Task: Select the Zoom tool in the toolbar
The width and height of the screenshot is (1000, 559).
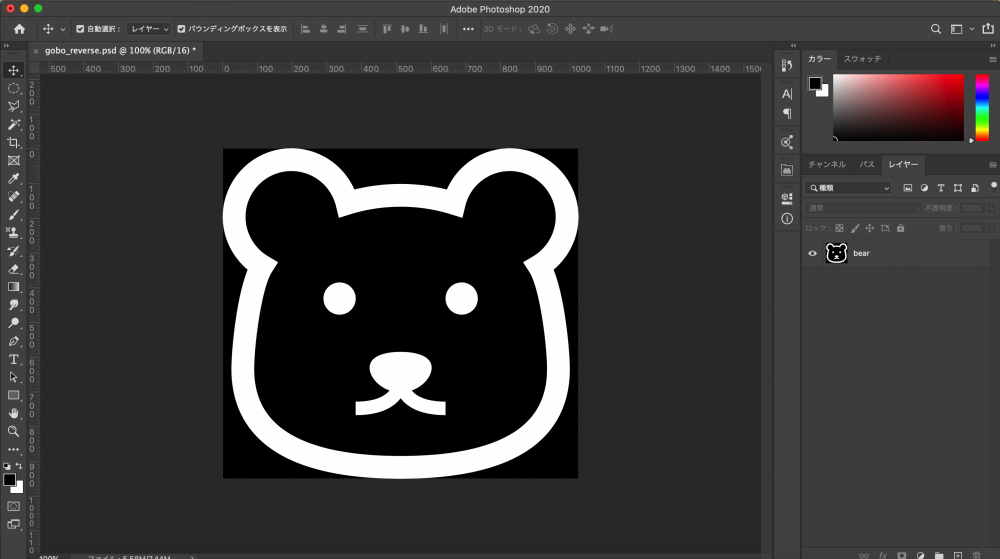Action: click(14, 431)
